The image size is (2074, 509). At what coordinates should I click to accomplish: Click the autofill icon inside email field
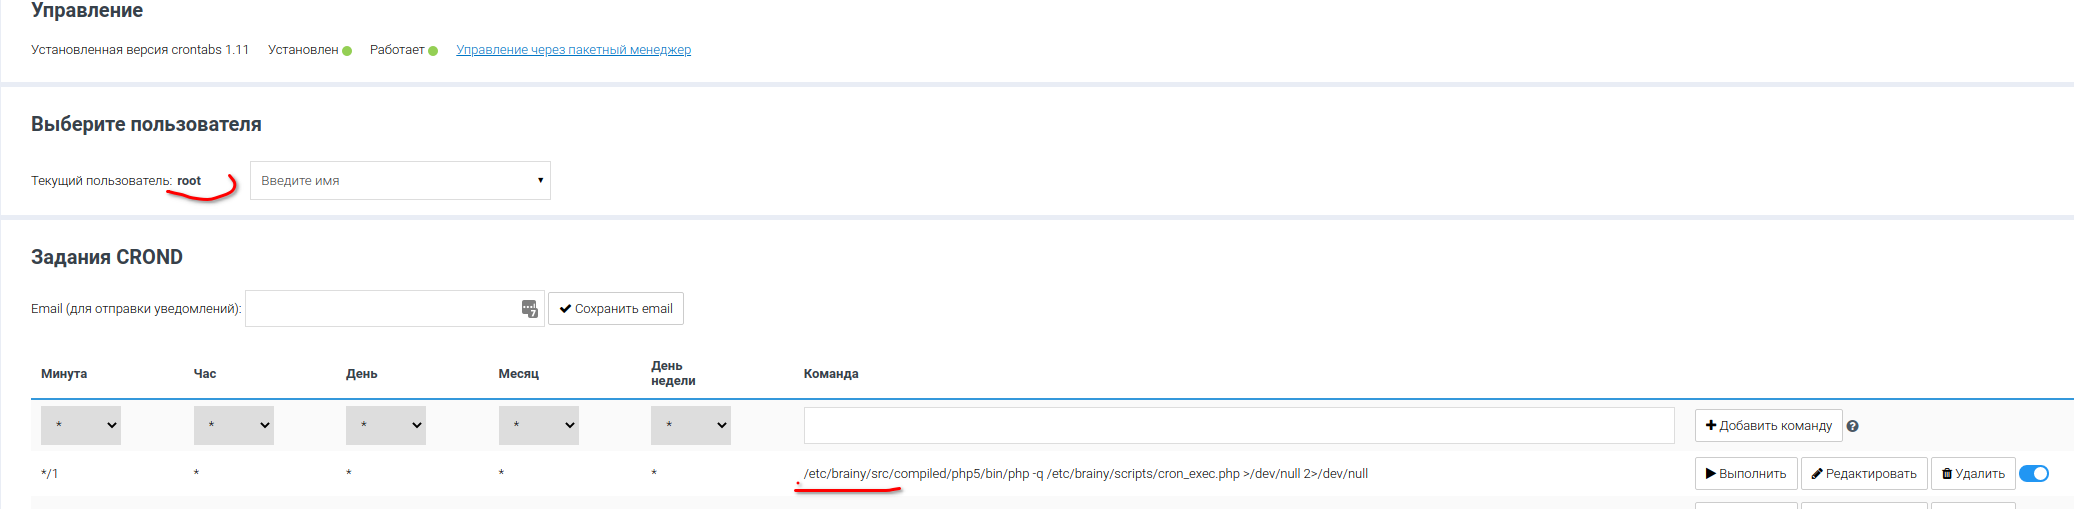click(x=530, y=309)
